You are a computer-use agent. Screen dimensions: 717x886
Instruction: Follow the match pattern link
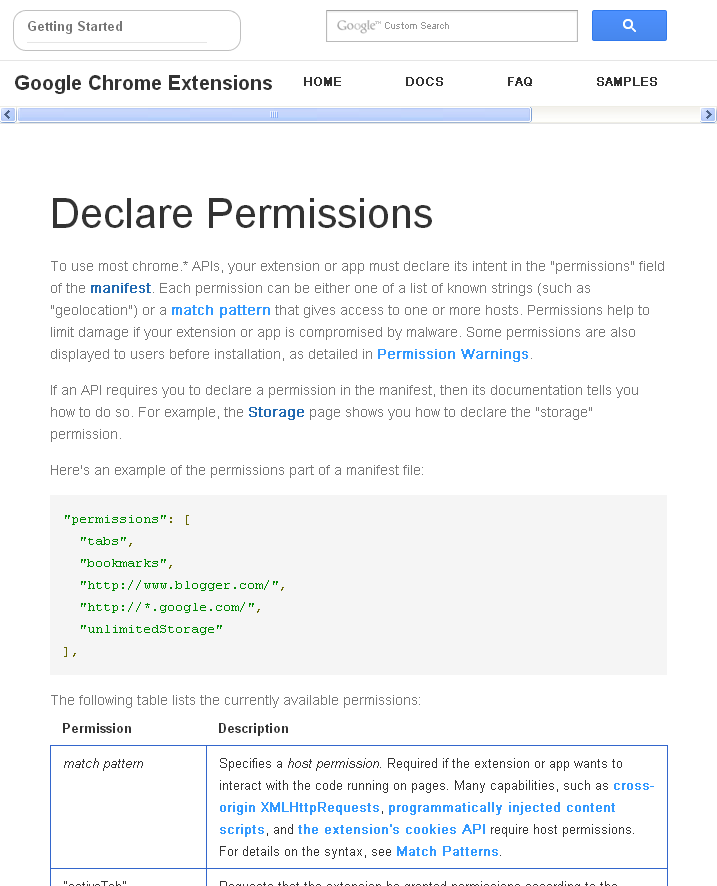pos(220,310)
